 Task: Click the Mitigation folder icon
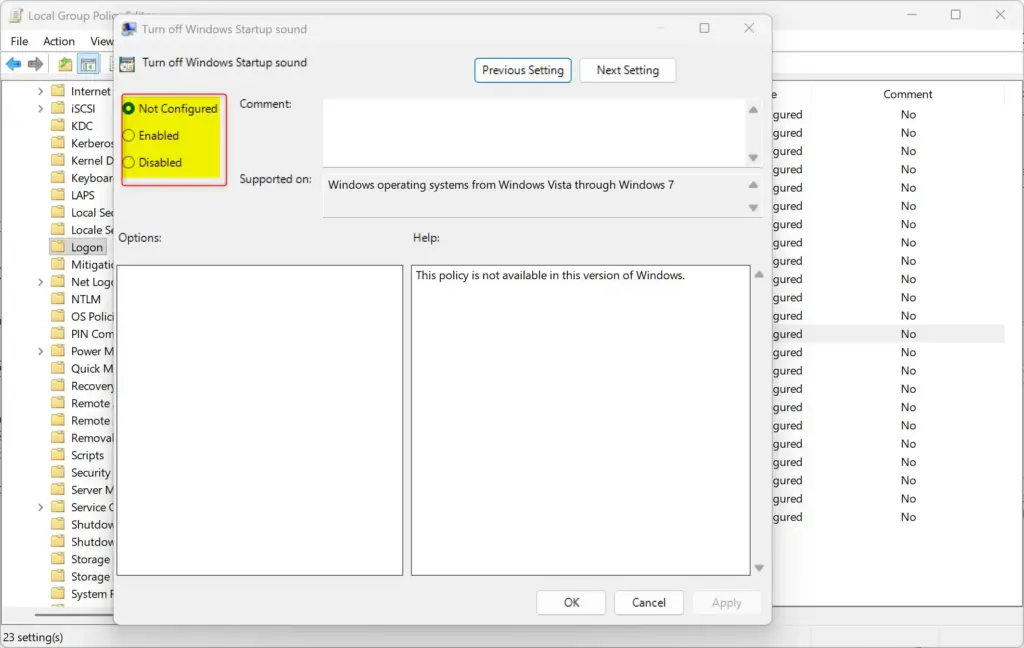pyautogui.click(x=58, y=264)
